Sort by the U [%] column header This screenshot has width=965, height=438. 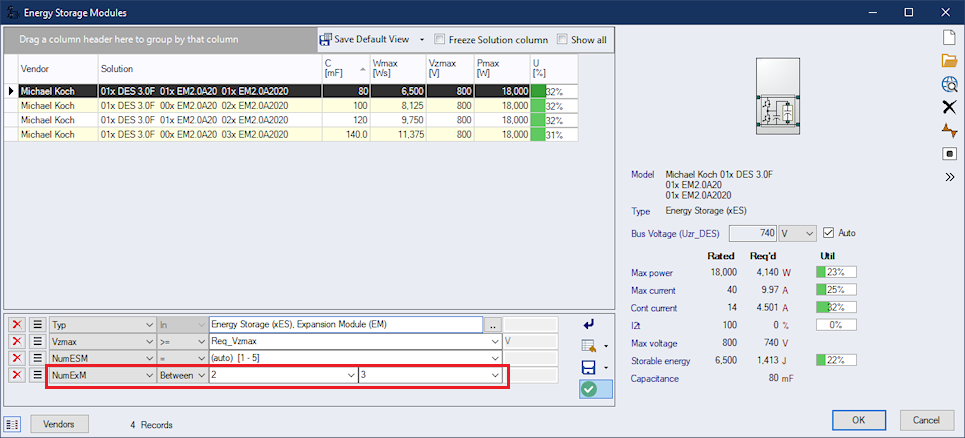coord(554,68)
